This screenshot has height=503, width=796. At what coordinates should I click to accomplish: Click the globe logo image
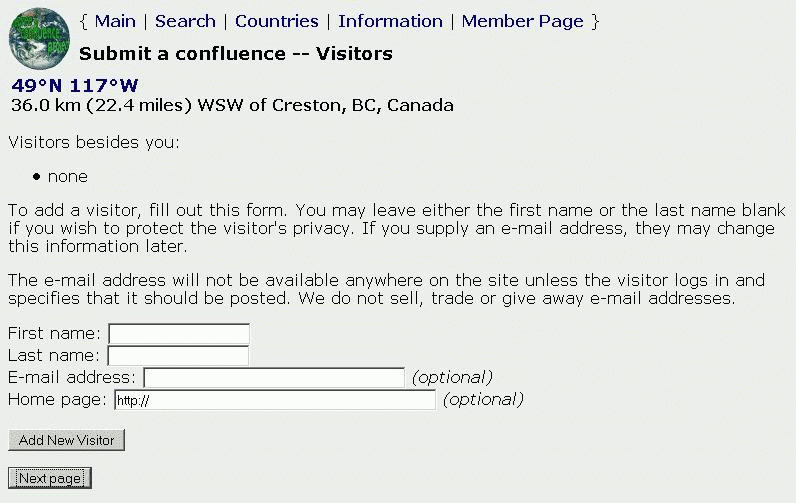click(39, 38)
